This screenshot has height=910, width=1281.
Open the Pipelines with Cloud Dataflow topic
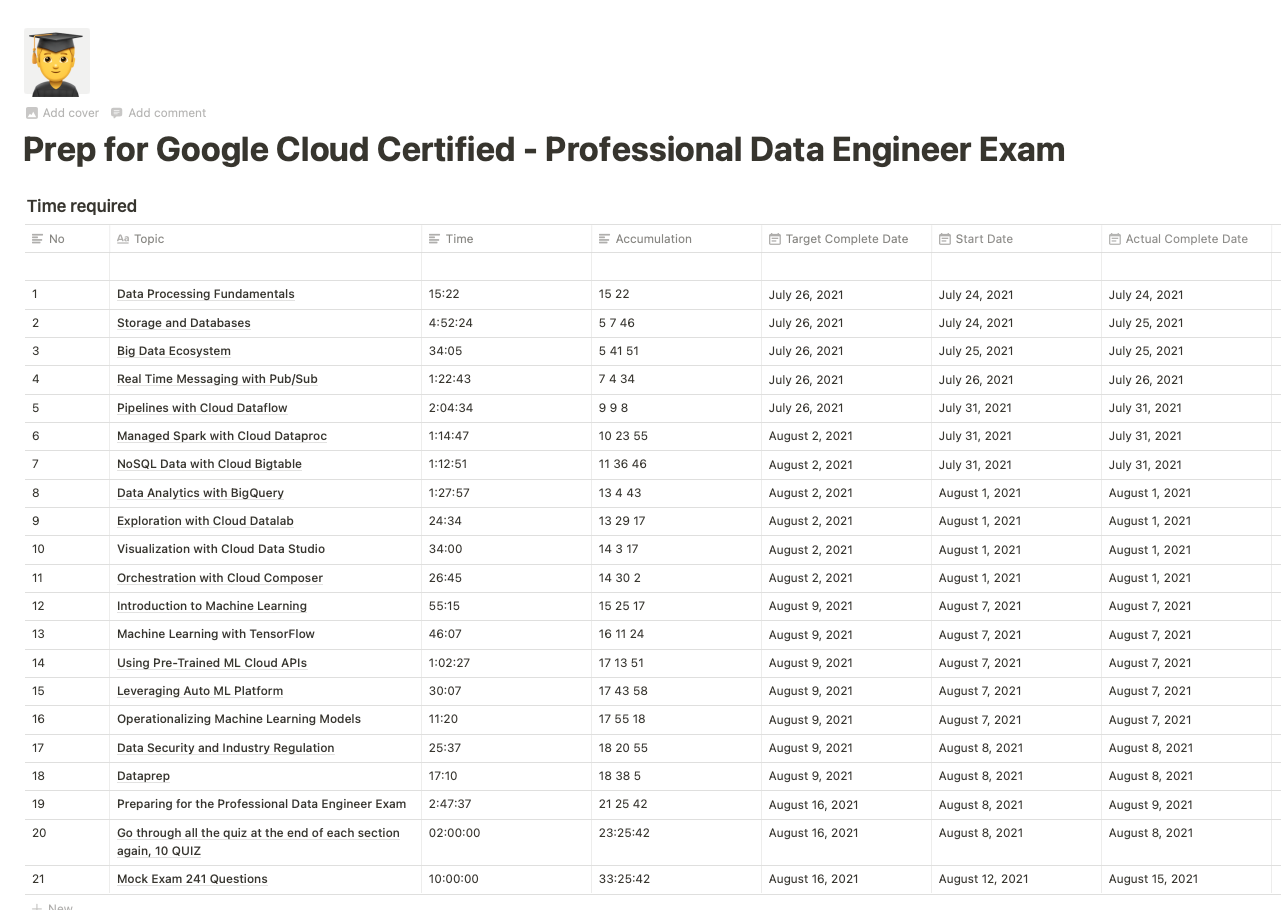(202, 408)
